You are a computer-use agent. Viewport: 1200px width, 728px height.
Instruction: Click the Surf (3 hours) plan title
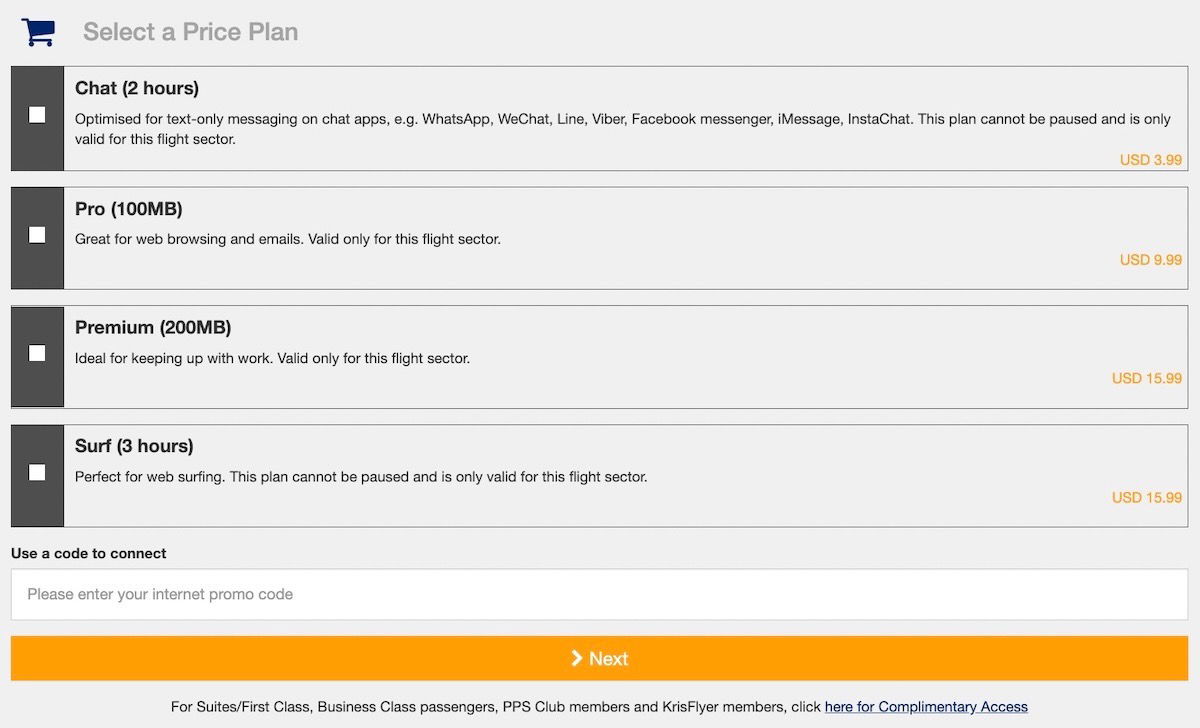click(134, 446)
